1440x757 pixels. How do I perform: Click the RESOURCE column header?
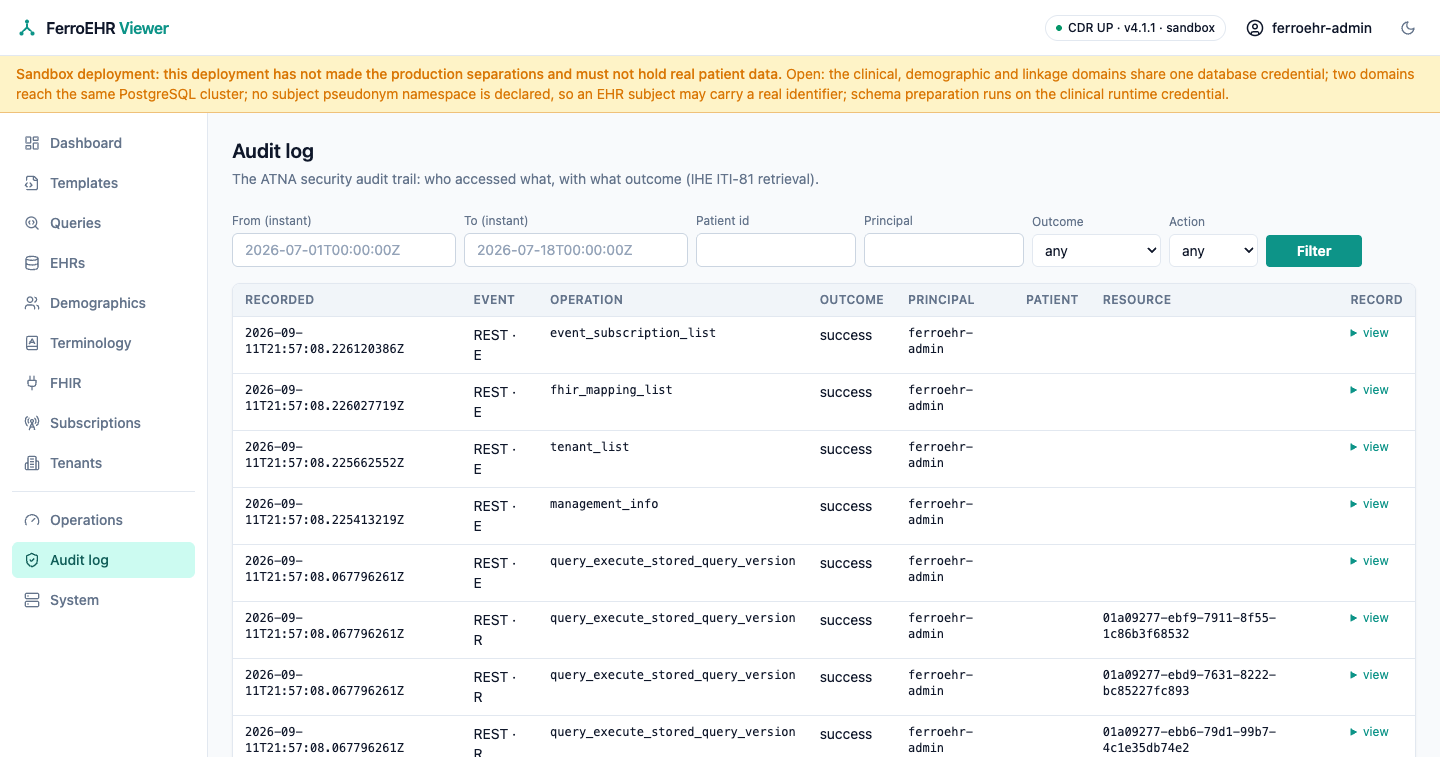pos(1137,300)
